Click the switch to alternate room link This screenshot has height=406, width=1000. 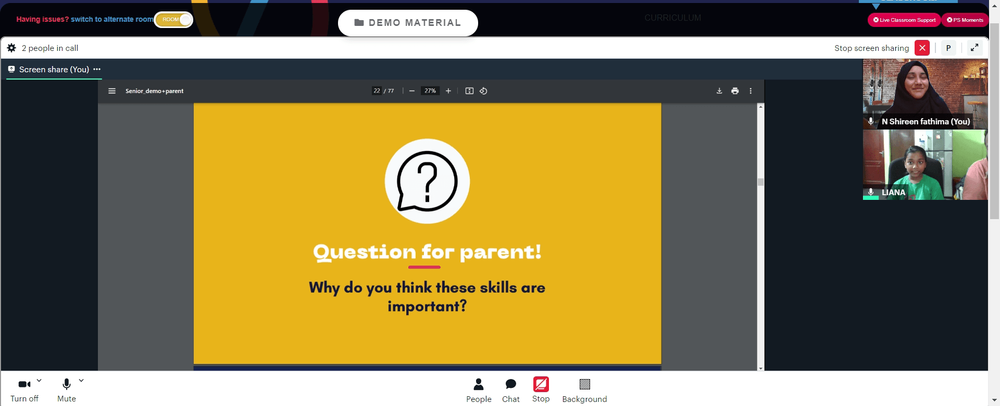point(112,20)
